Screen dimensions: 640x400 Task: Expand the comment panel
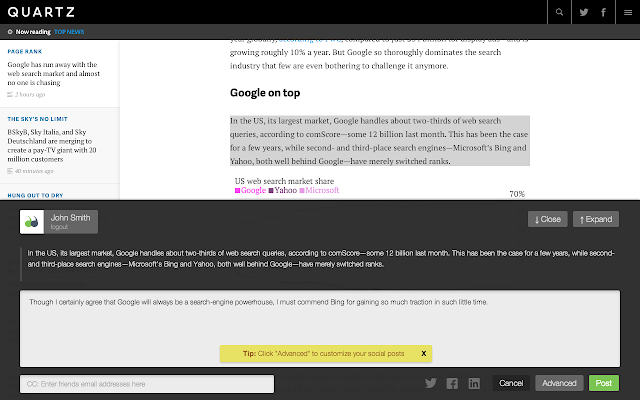tap(596, 219)
